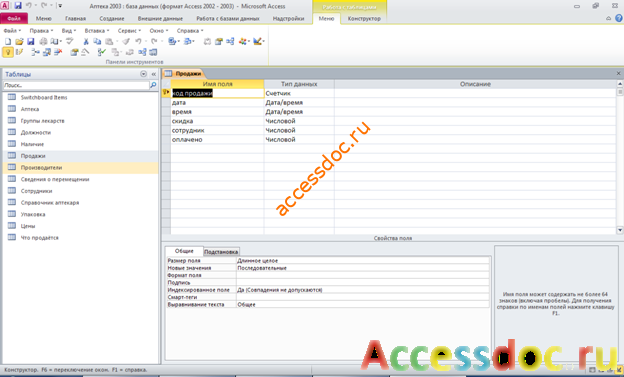Click in the Поиск search field

click(x=76, y=85)
